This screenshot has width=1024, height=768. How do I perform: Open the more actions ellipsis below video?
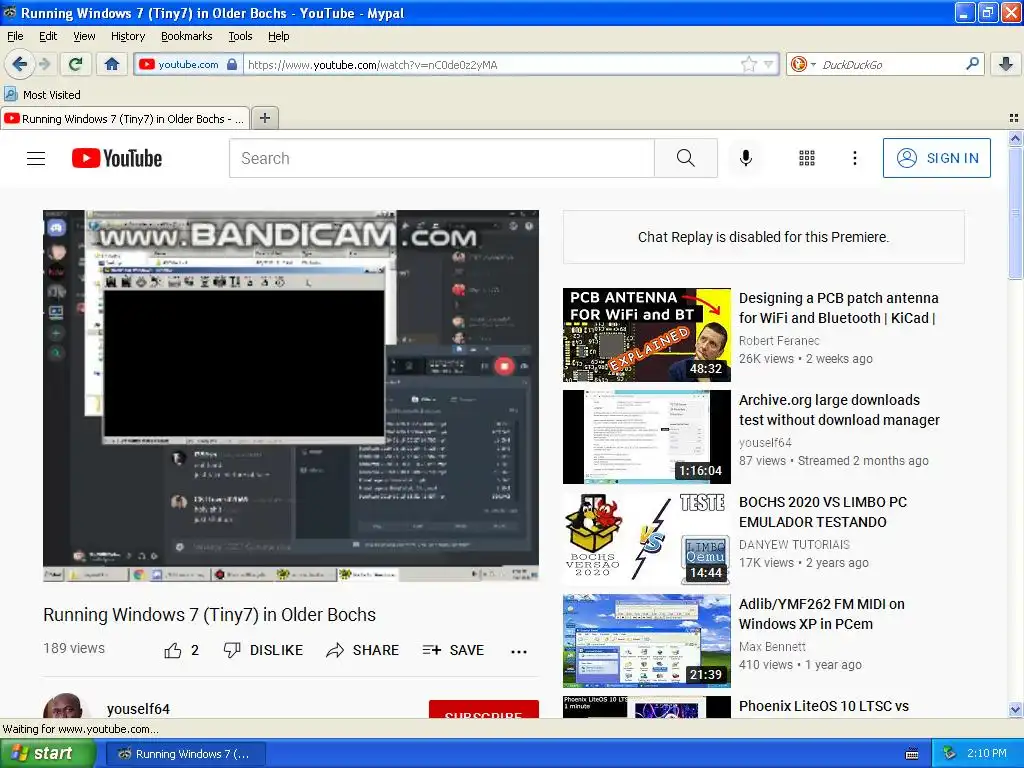[x=519, y=651]
